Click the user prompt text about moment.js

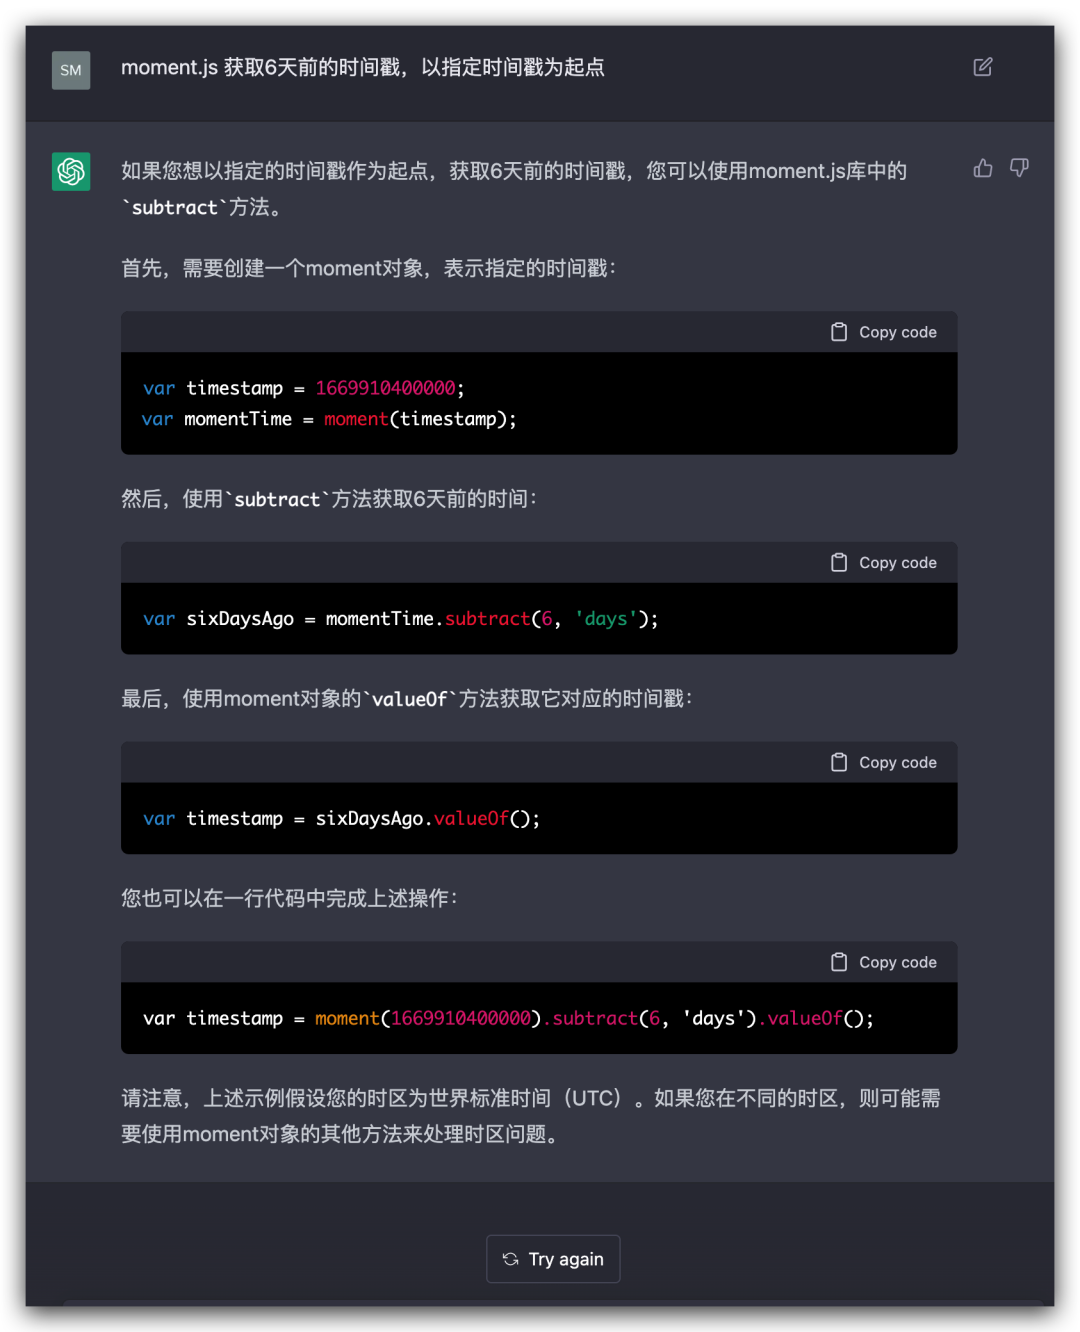(x=363, y=67)
